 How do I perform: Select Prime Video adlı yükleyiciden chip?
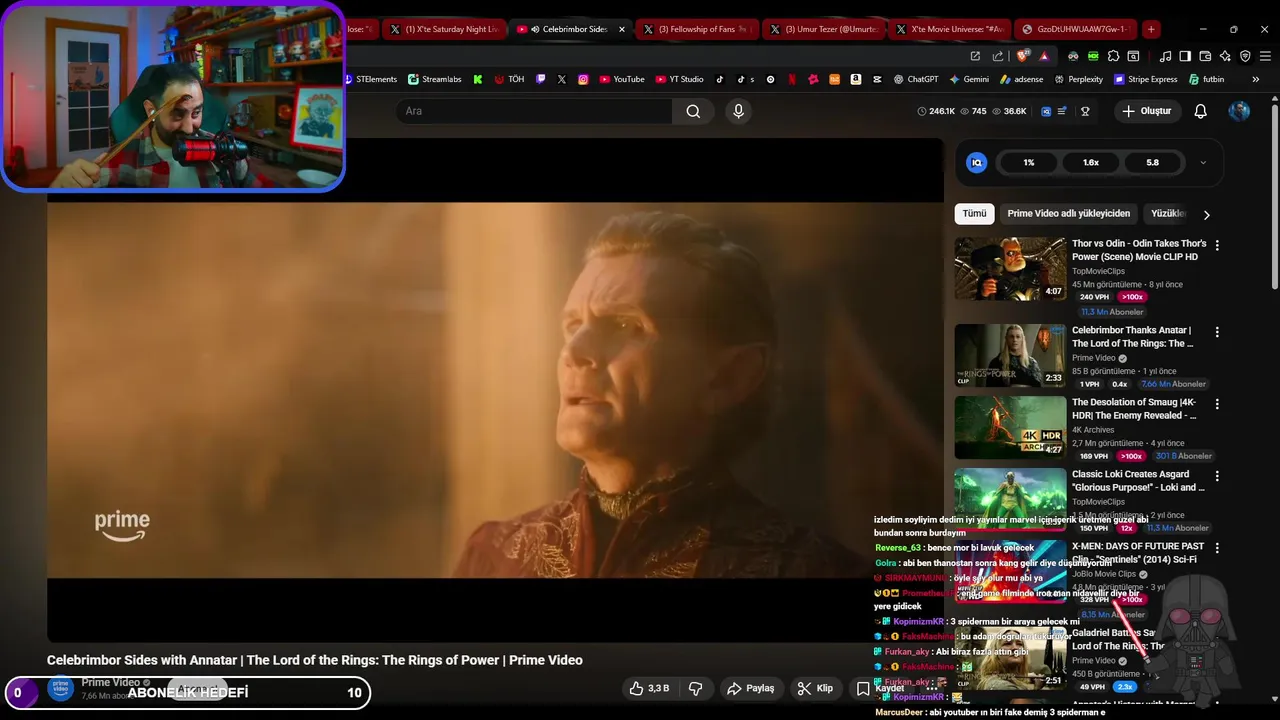pyautogui.click(x=1068, y=214)
